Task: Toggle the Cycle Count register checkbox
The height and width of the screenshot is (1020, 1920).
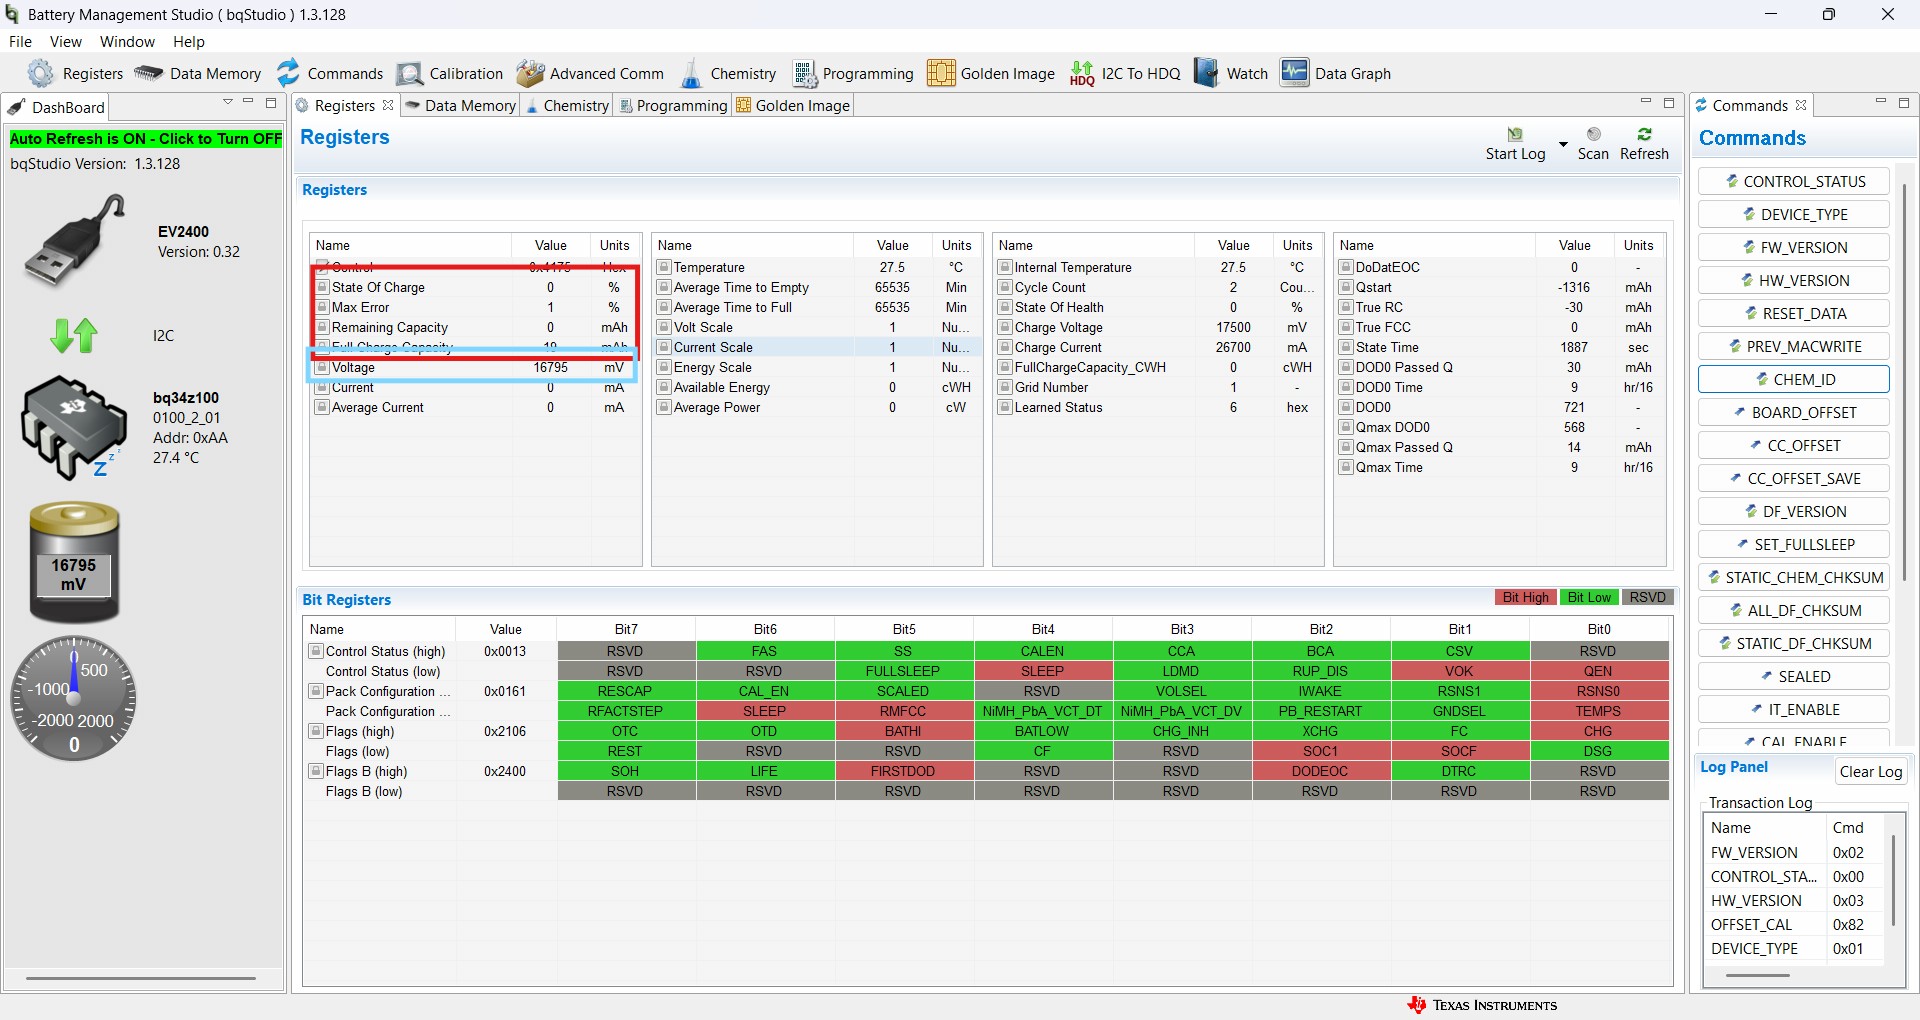Action: [x=1005, y=287]
